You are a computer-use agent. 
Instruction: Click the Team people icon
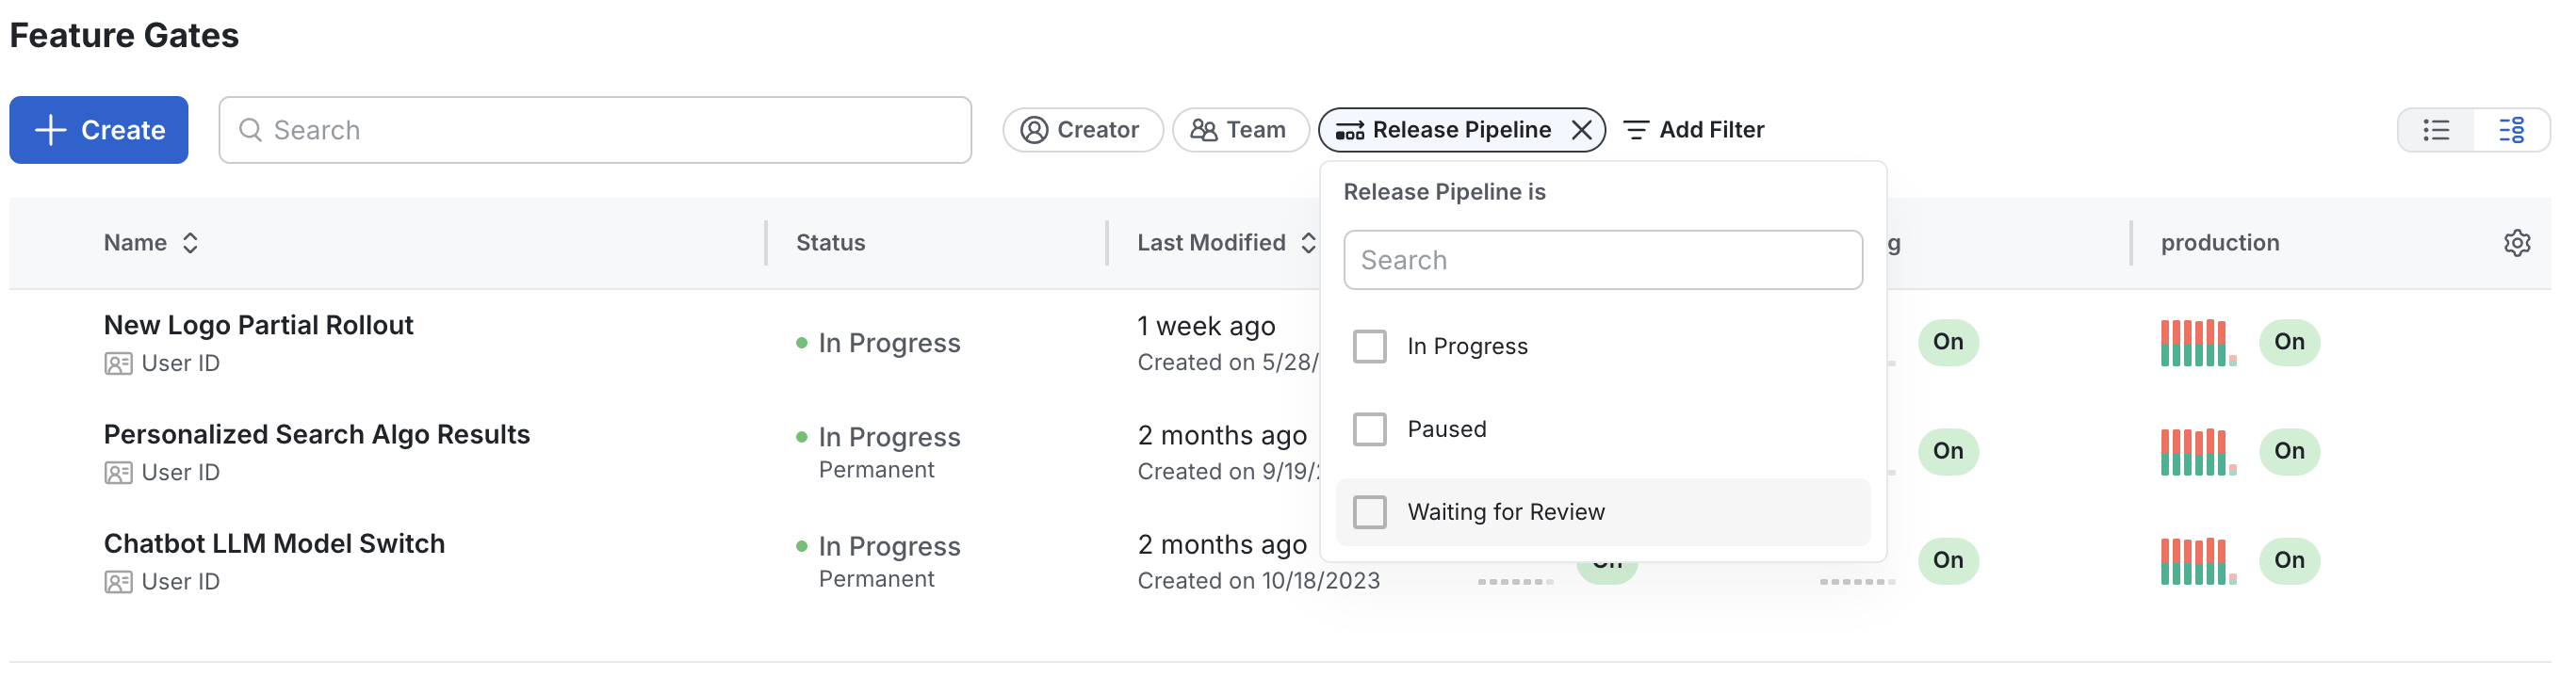1203,130
